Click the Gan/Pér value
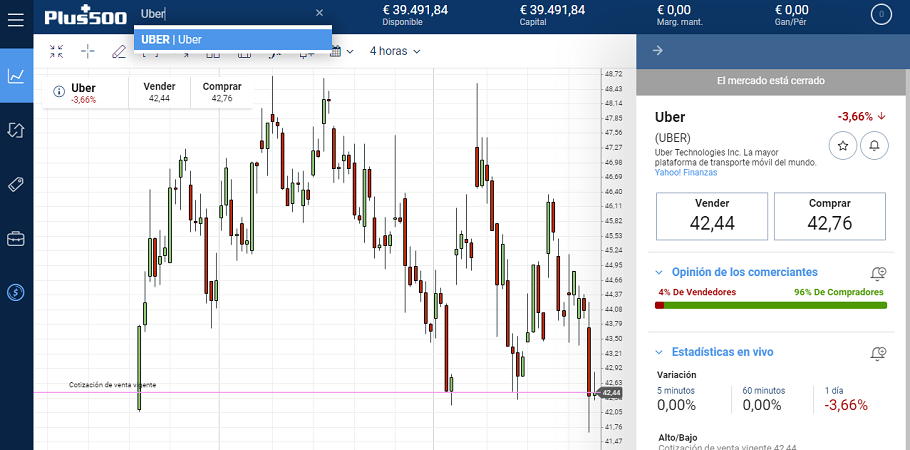Image resolution: width=910 pixels, height=450 pixels. pyautogui.click(x=792, y=10)
